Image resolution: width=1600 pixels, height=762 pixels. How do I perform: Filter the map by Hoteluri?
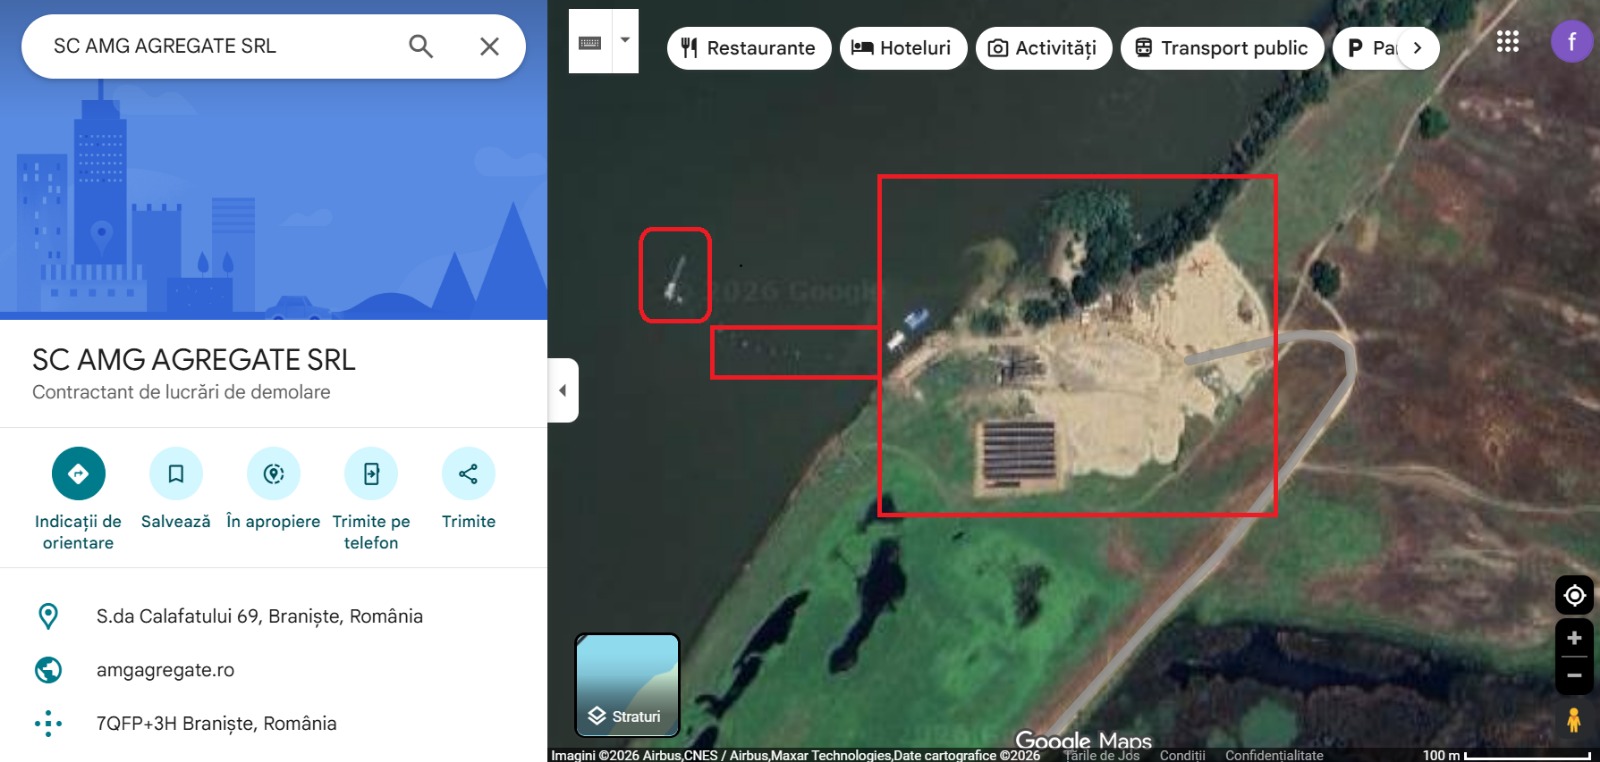[902, 48]
